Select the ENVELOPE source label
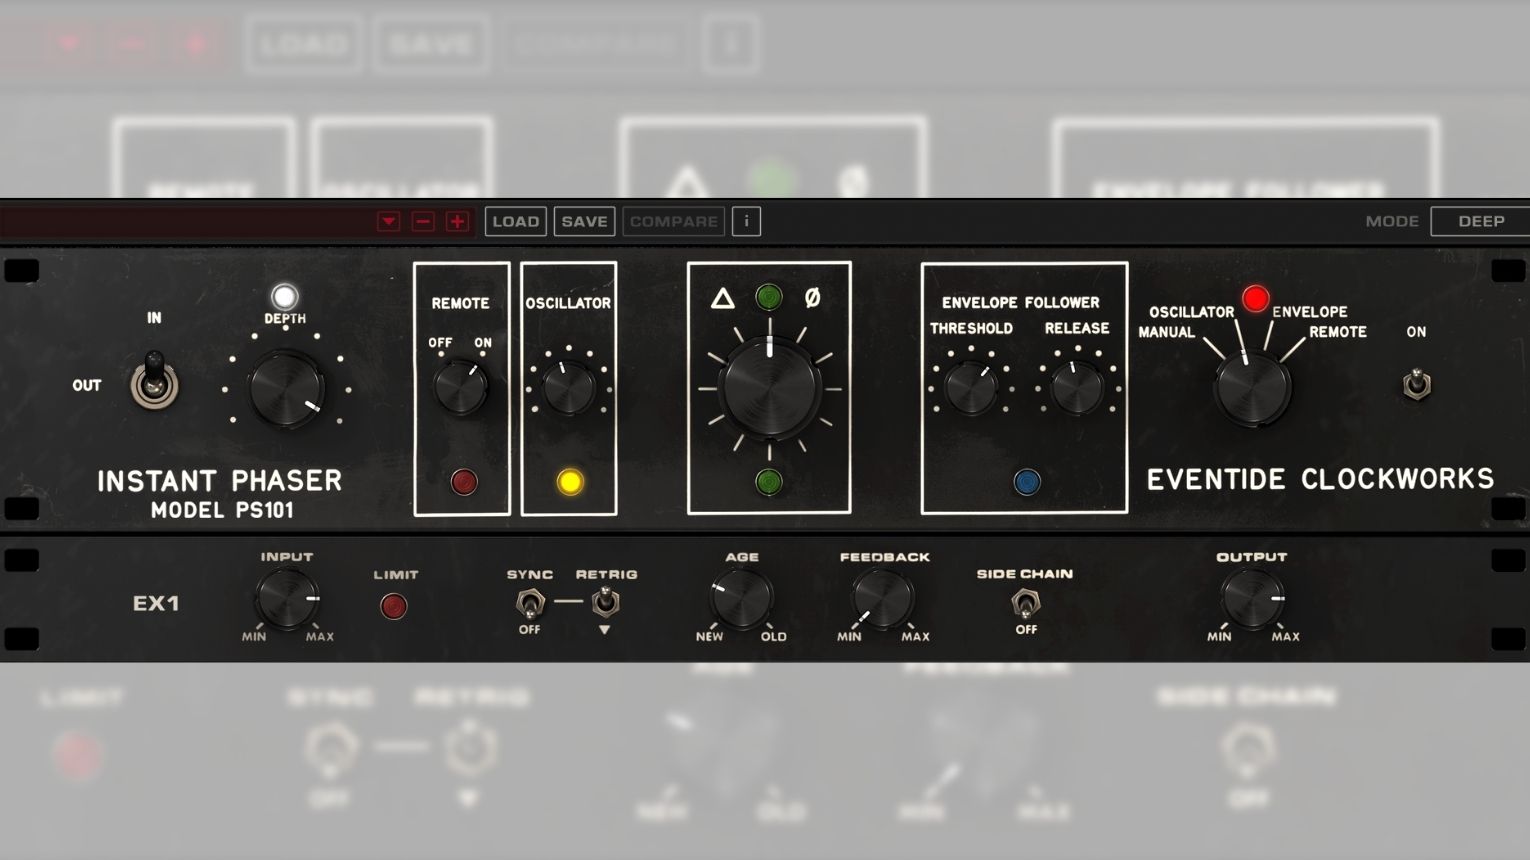 tap(1310, 312)
